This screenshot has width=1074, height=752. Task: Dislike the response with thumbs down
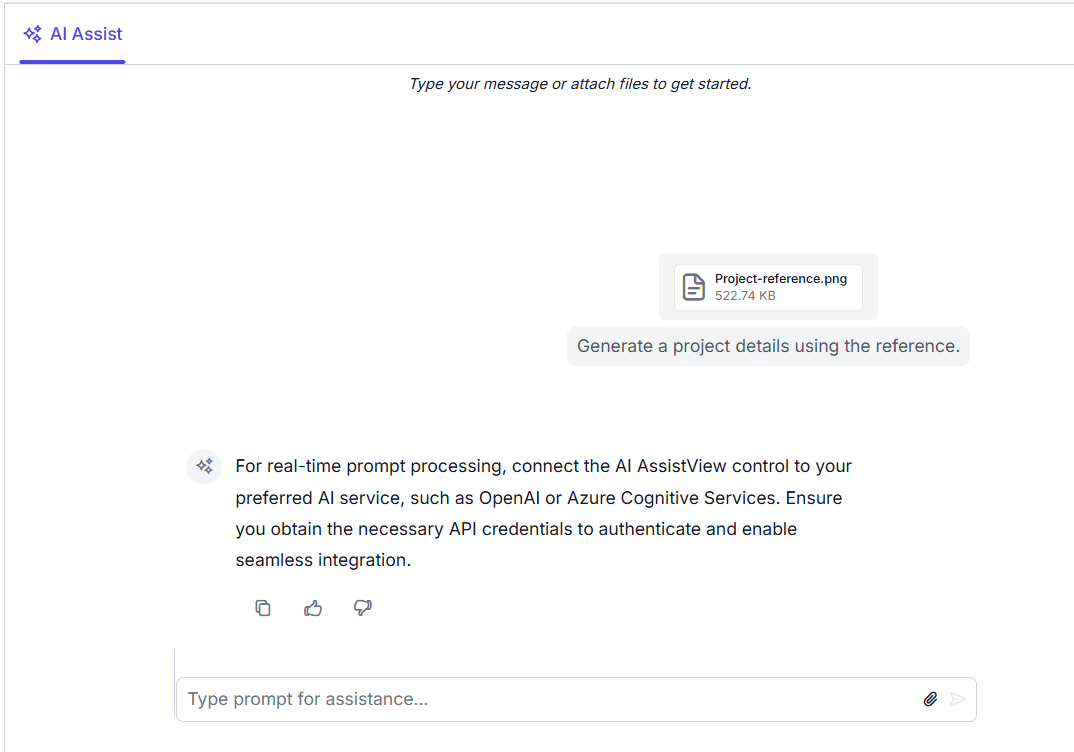(363, 608)
